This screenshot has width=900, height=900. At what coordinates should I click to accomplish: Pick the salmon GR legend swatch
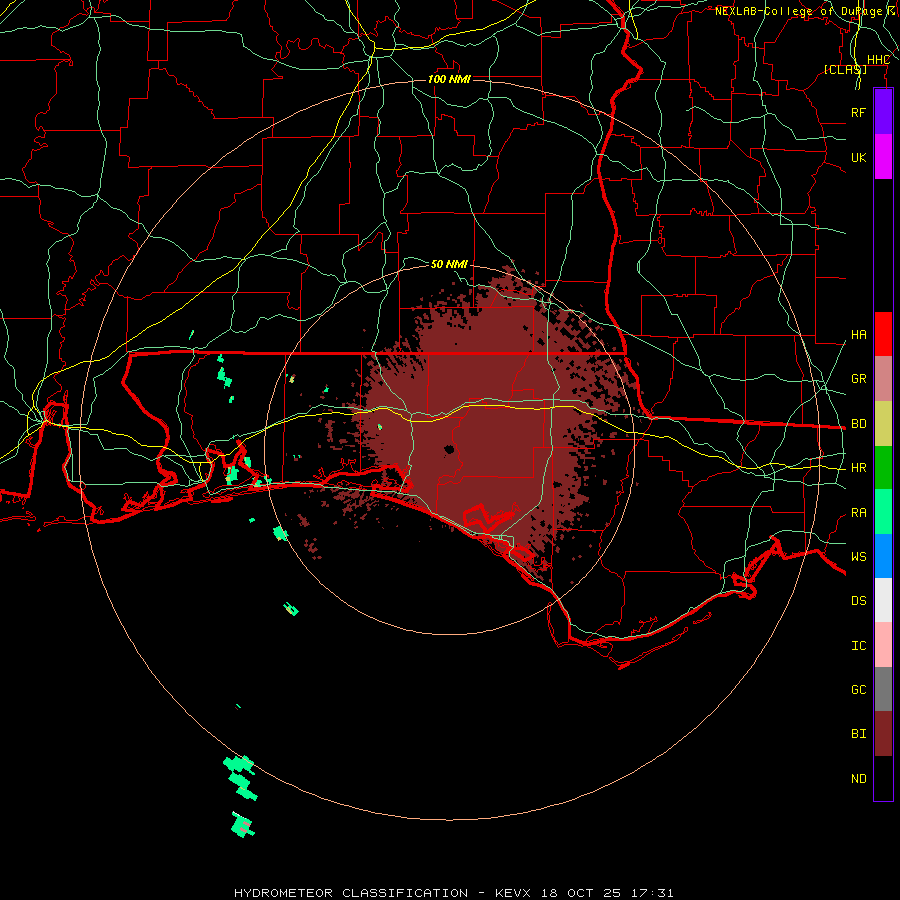pyautogui.click(x=883, y=379)
